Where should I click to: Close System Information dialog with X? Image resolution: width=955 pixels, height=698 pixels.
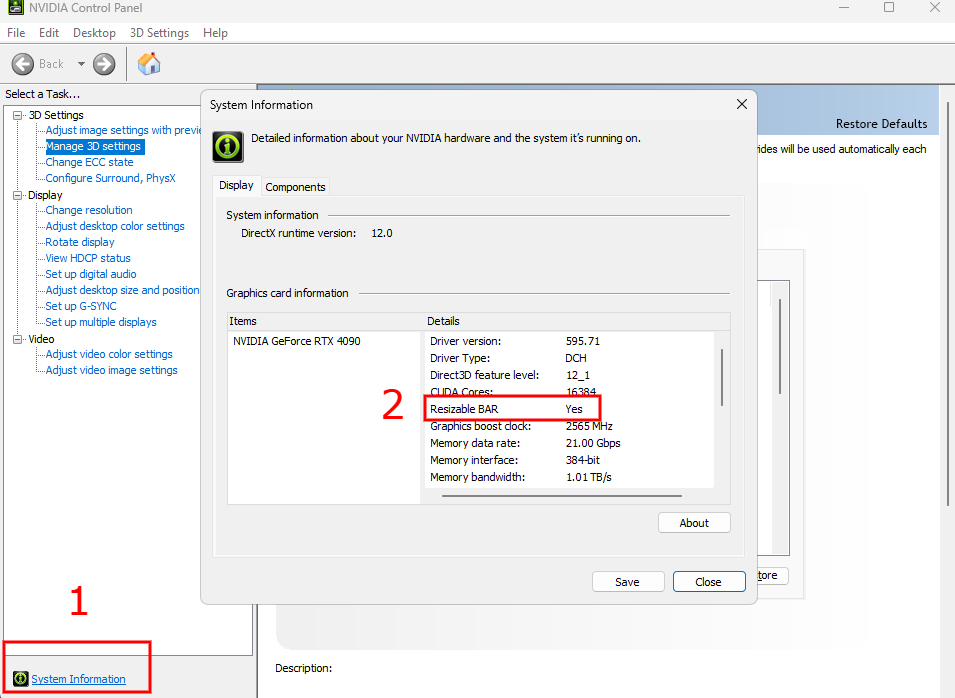(742, 104)
